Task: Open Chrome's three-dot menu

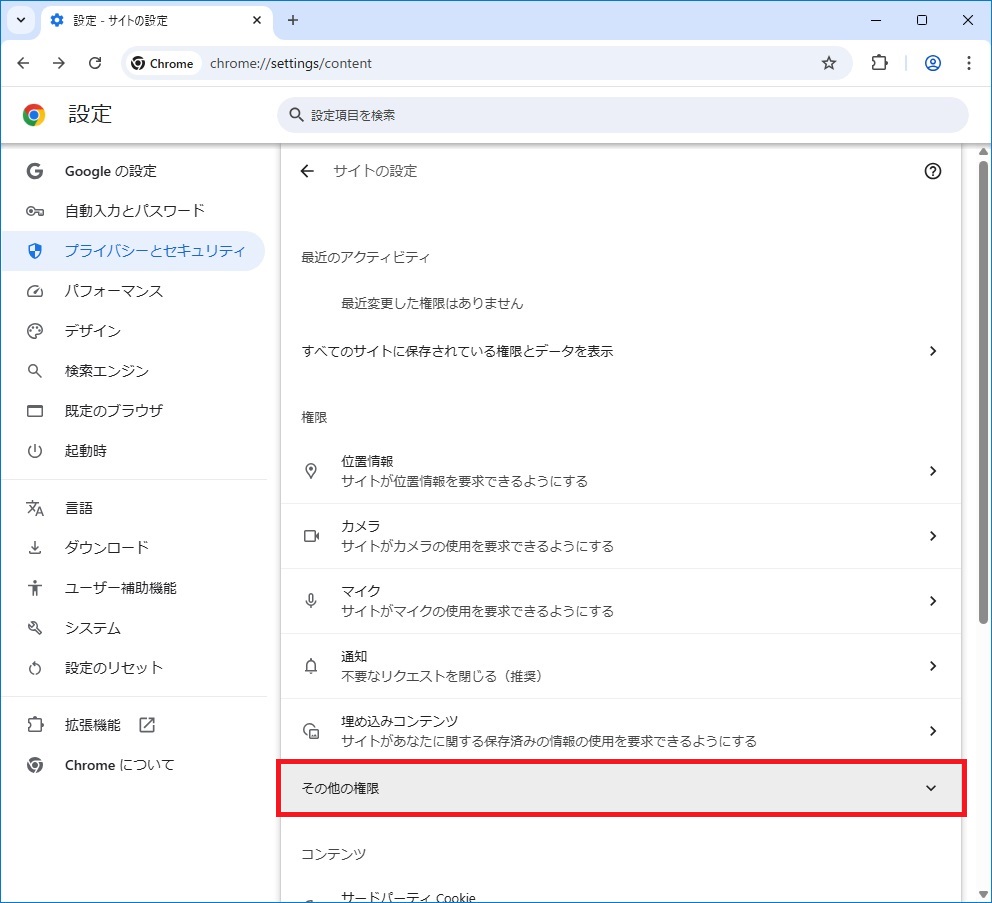Action: (x=968, y=63)
